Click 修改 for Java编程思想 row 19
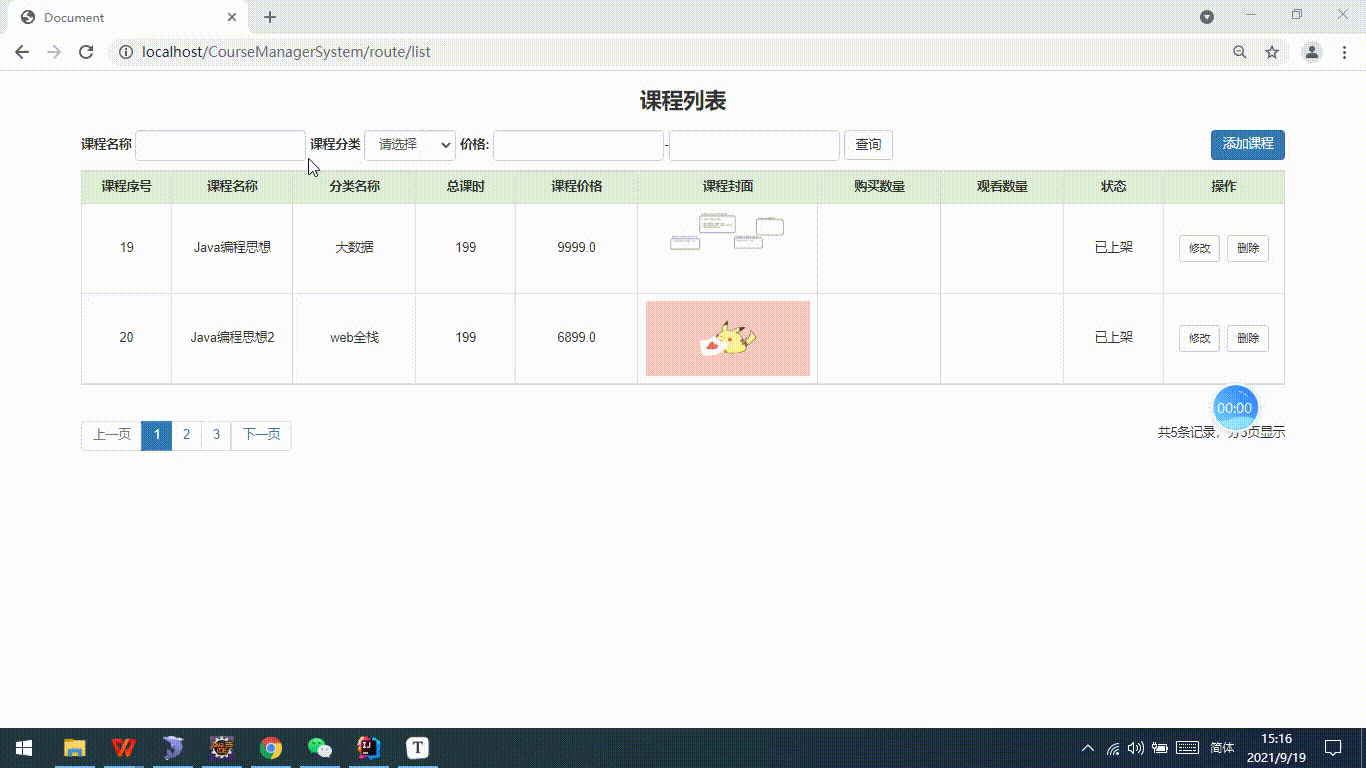1366x768 pixels. (x=1199, y=248)
